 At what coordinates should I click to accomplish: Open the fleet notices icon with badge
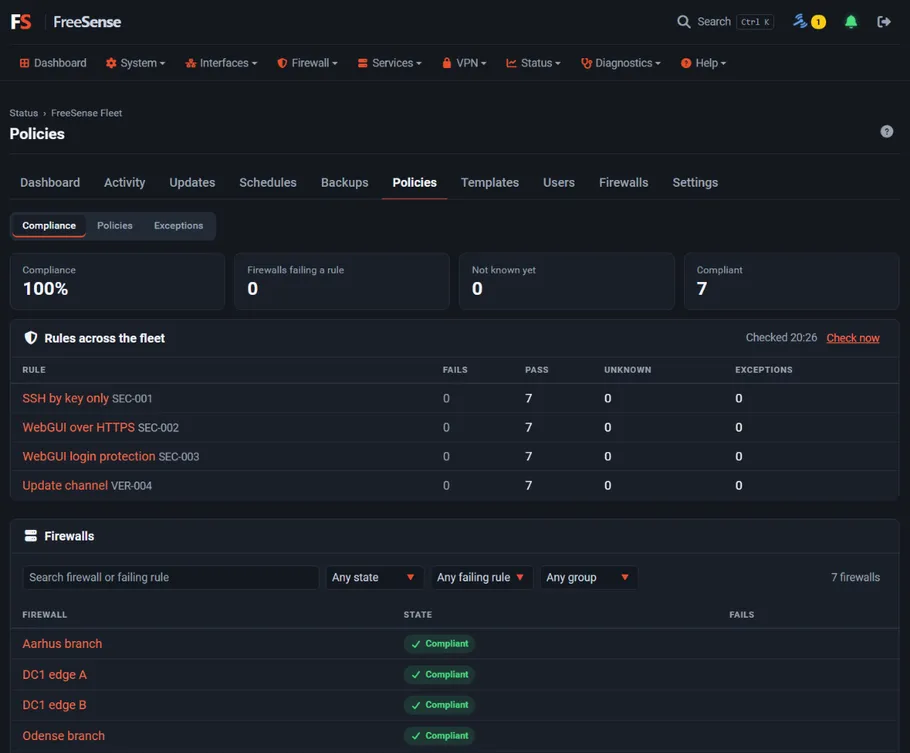pos(809,22)
